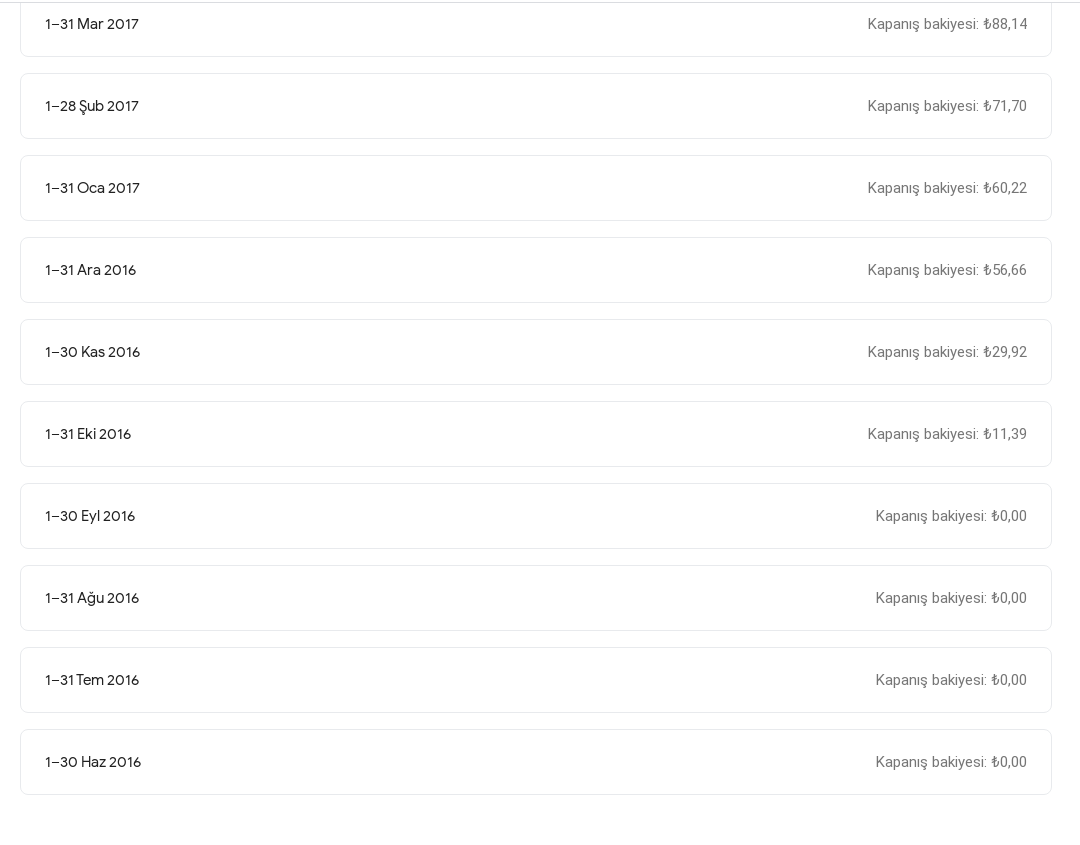Viewport: 1080px width, 845px height.
Task: Select the 1–31 Ara 2016 period
Action: (x=536, y=270)
